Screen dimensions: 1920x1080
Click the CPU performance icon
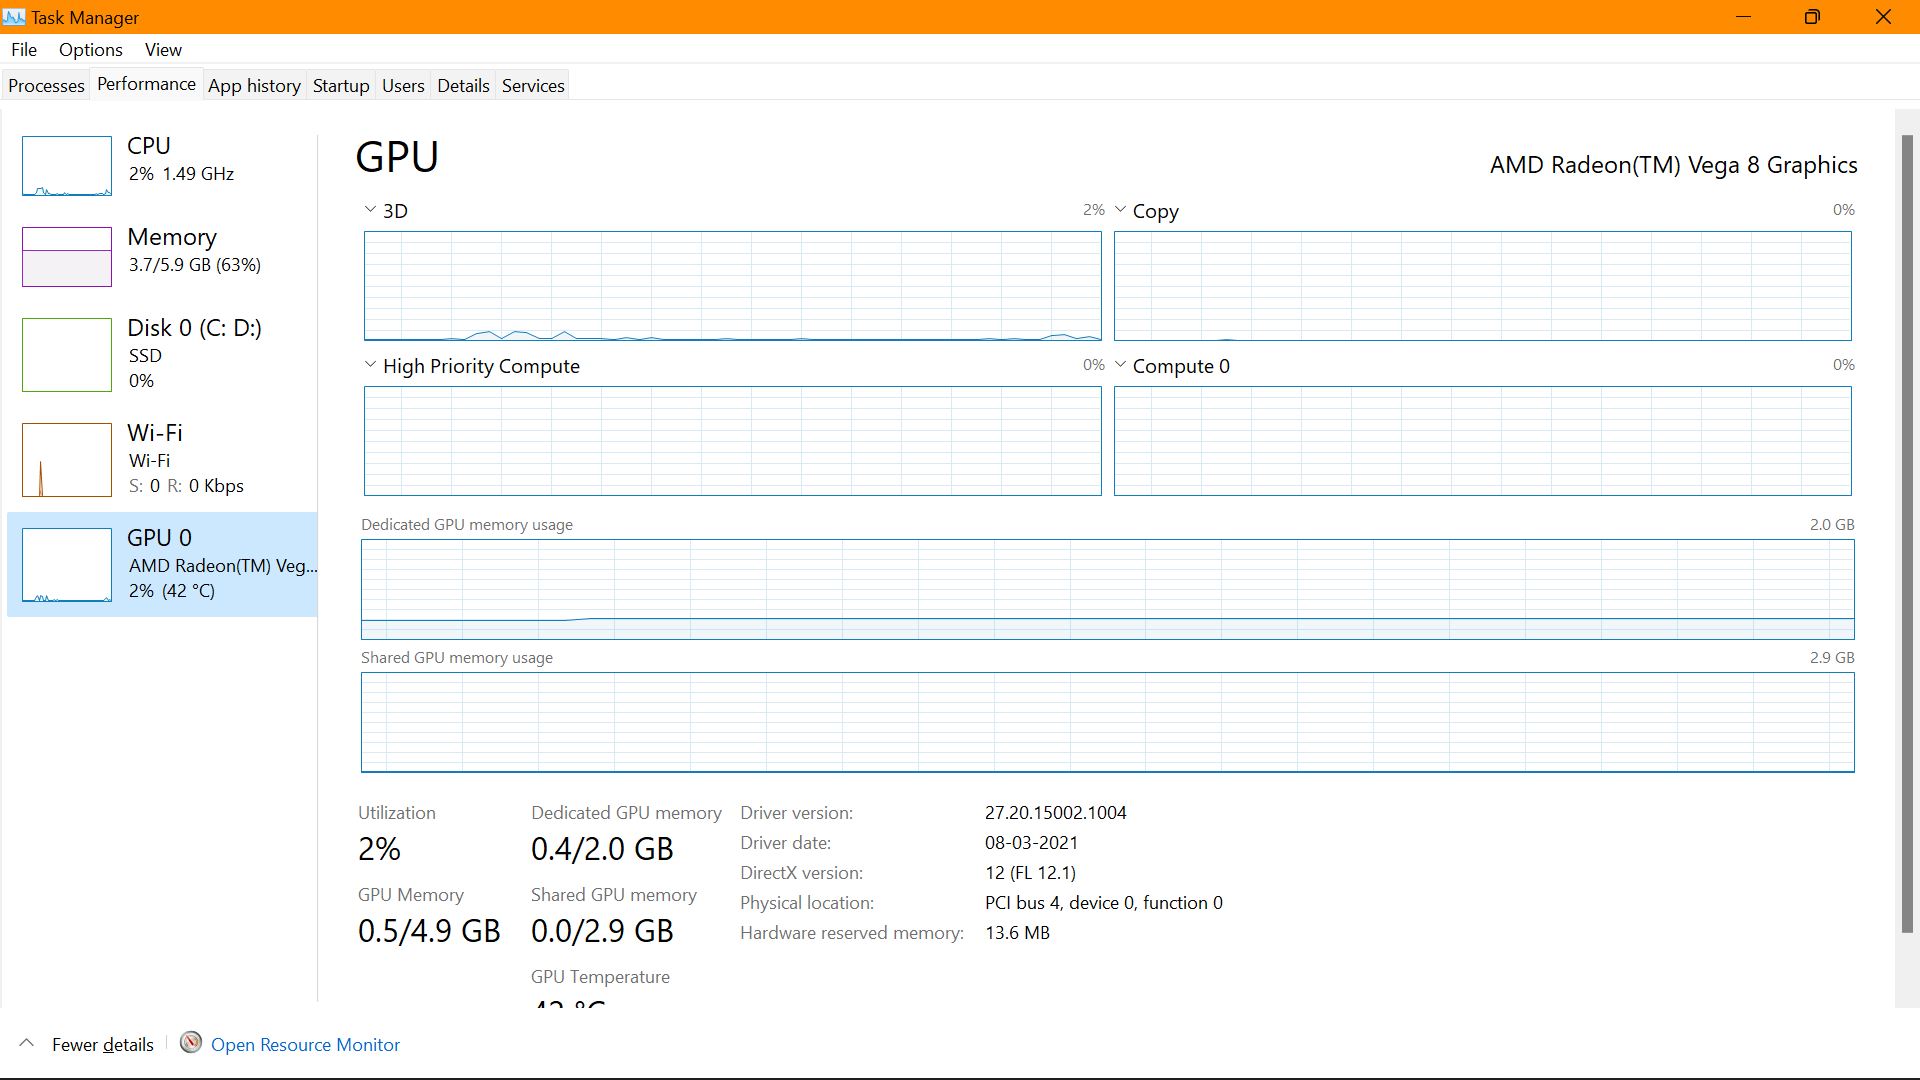pyautogui.click(x=66, y=166)
